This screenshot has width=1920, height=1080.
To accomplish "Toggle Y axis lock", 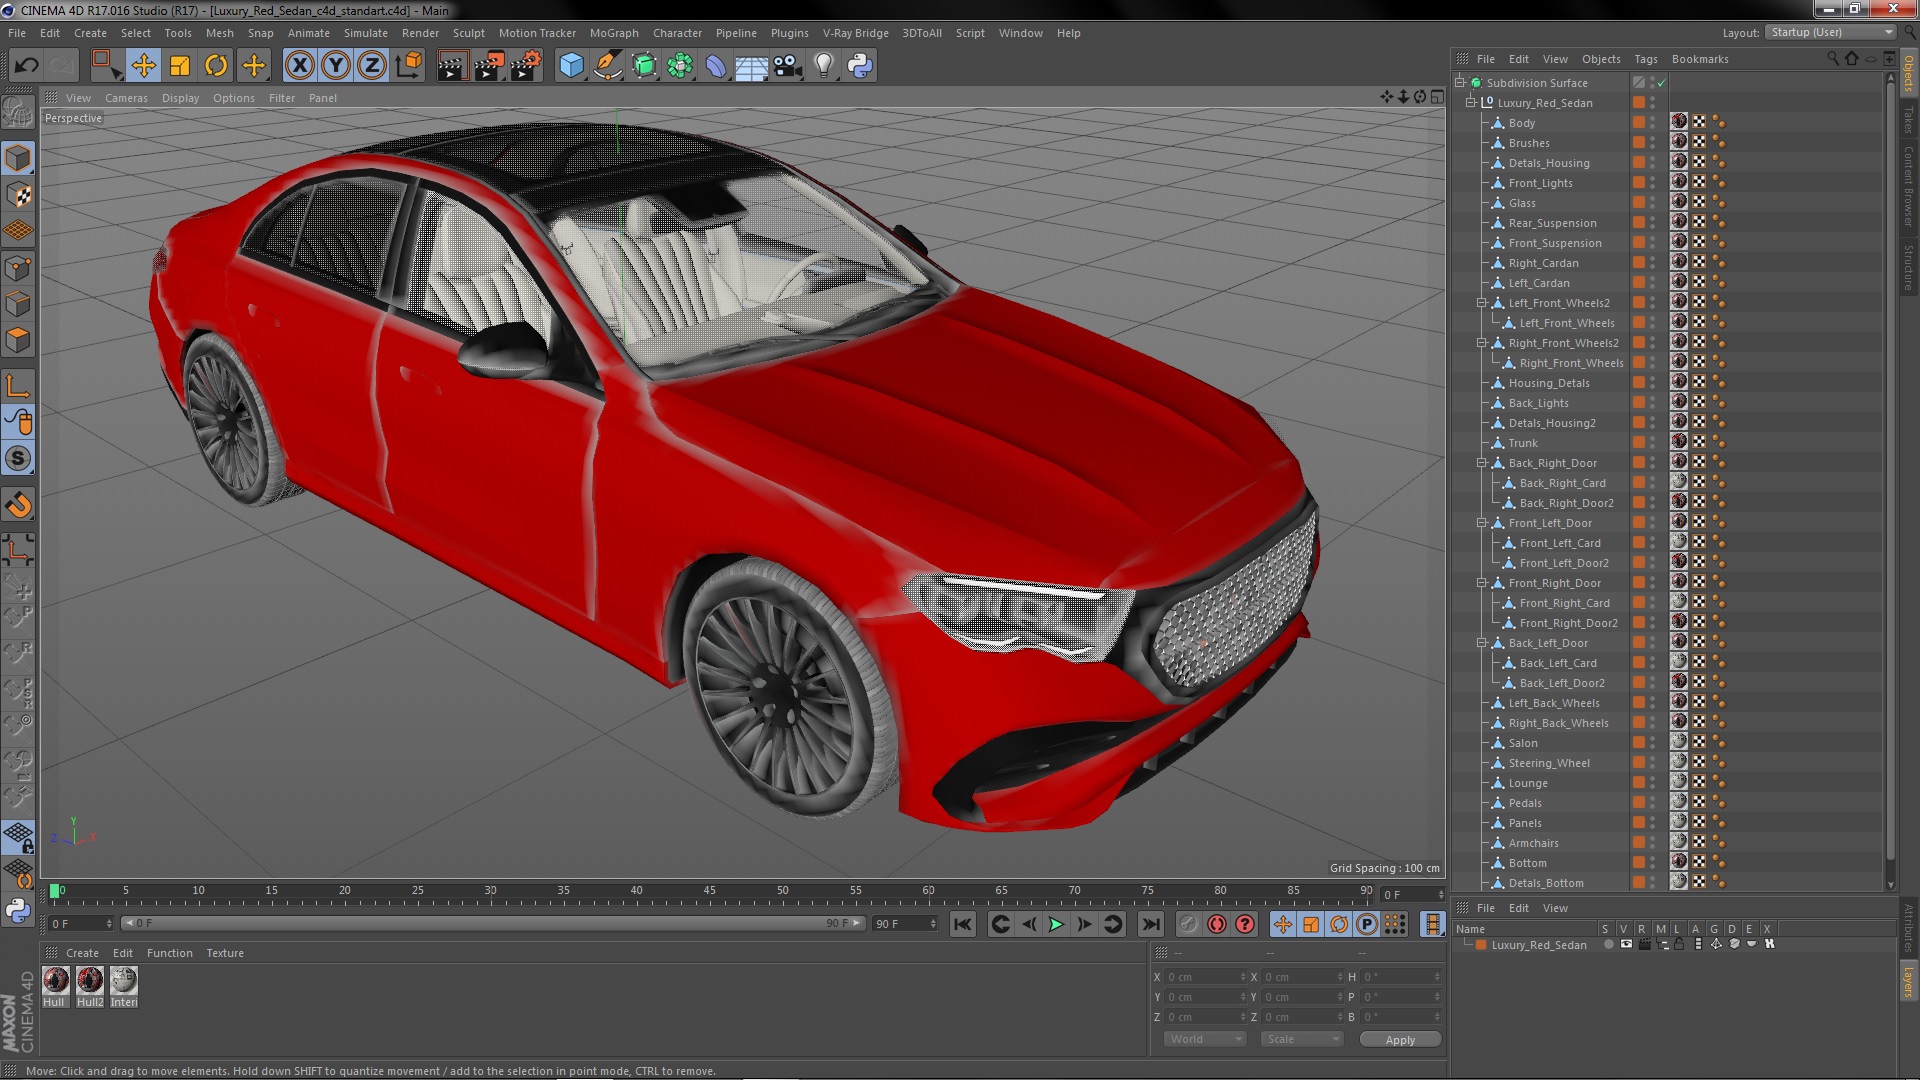I will pos(336,66).
